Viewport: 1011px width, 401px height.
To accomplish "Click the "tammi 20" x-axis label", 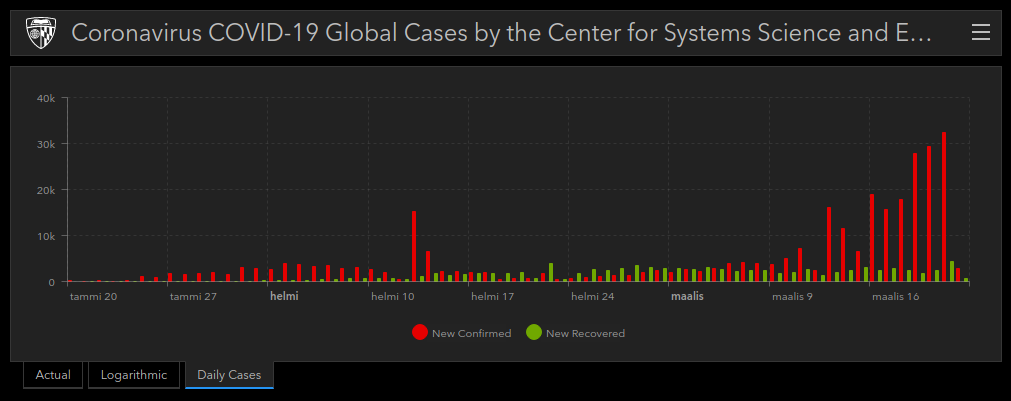I will tap(93, 297).
